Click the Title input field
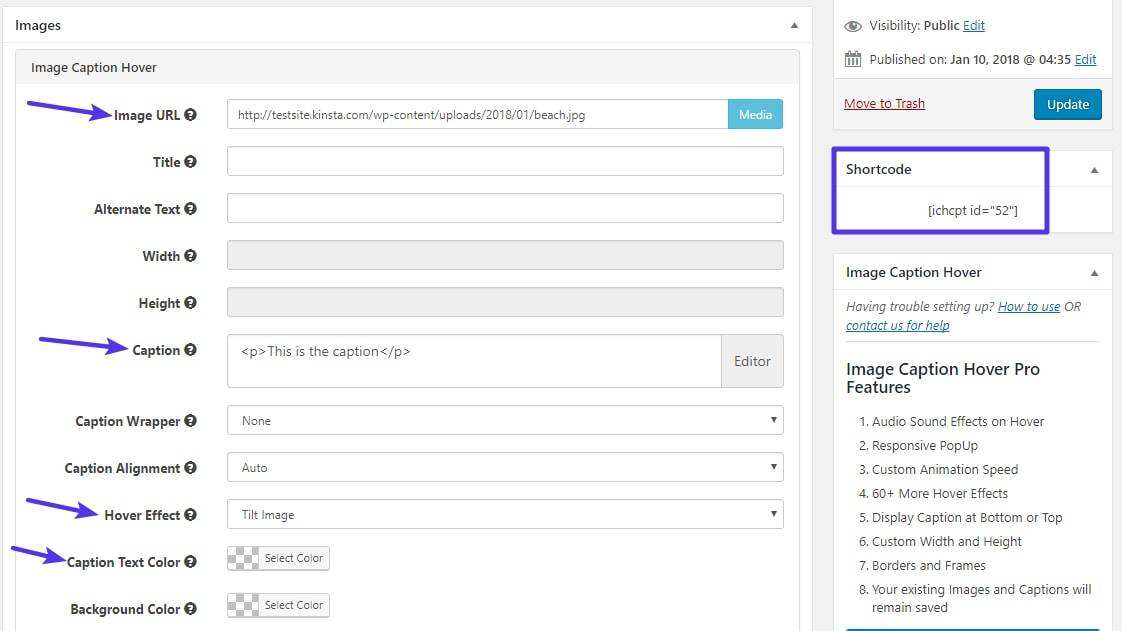1122x631 pixels. coord(505,162)
